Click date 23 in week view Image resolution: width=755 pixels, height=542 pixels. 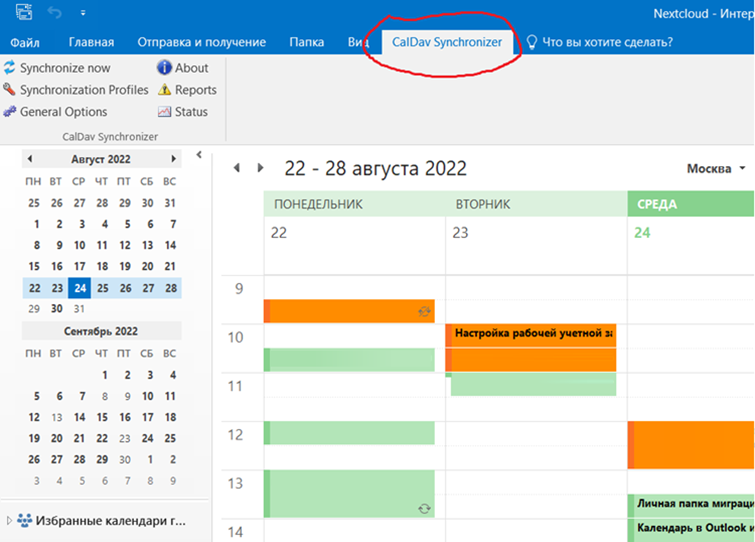coord(460,233)
